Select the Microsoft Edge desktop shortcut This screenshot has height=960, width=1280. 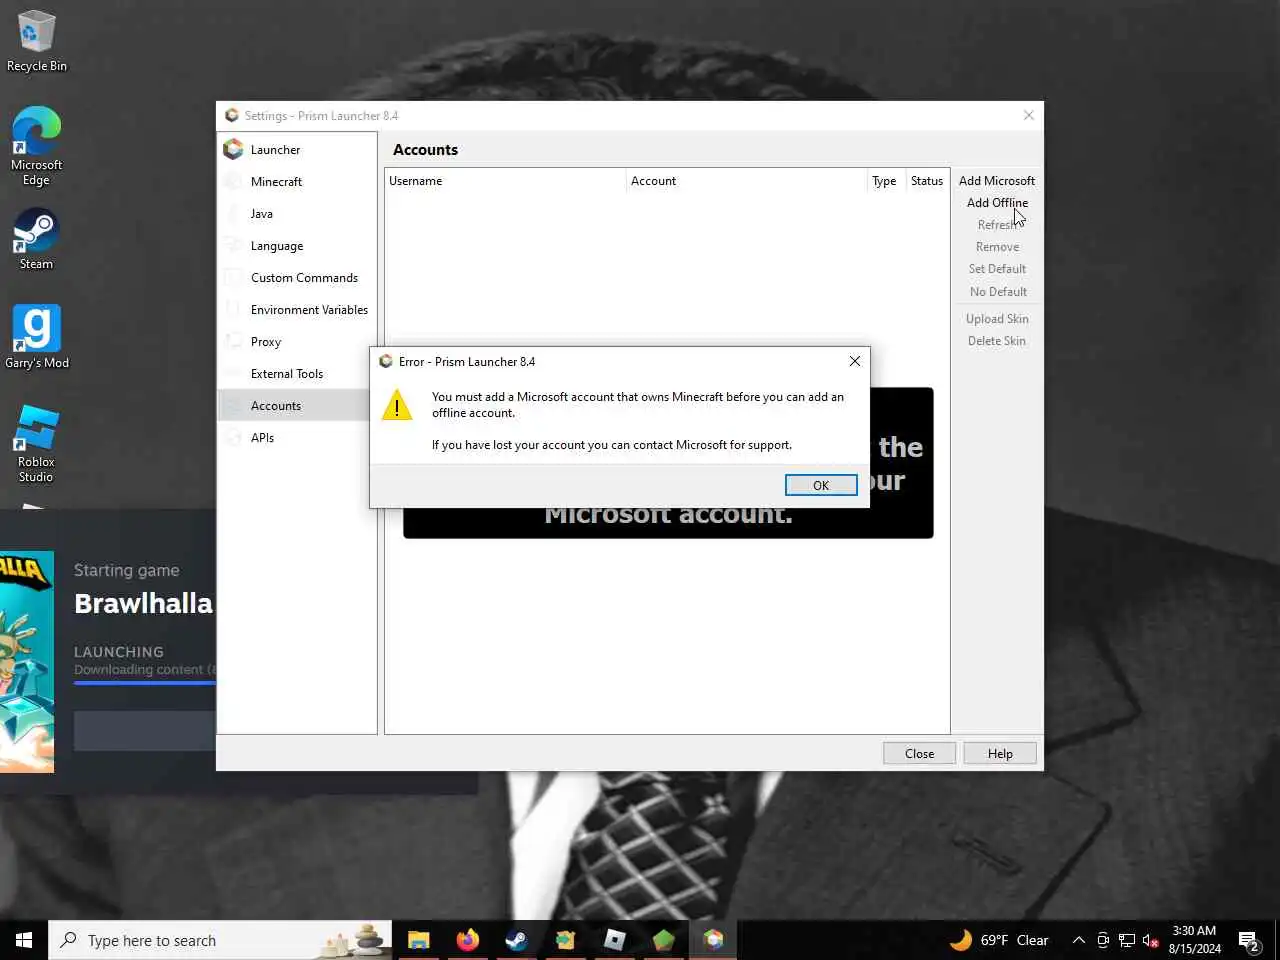click(x=37, y=146)
